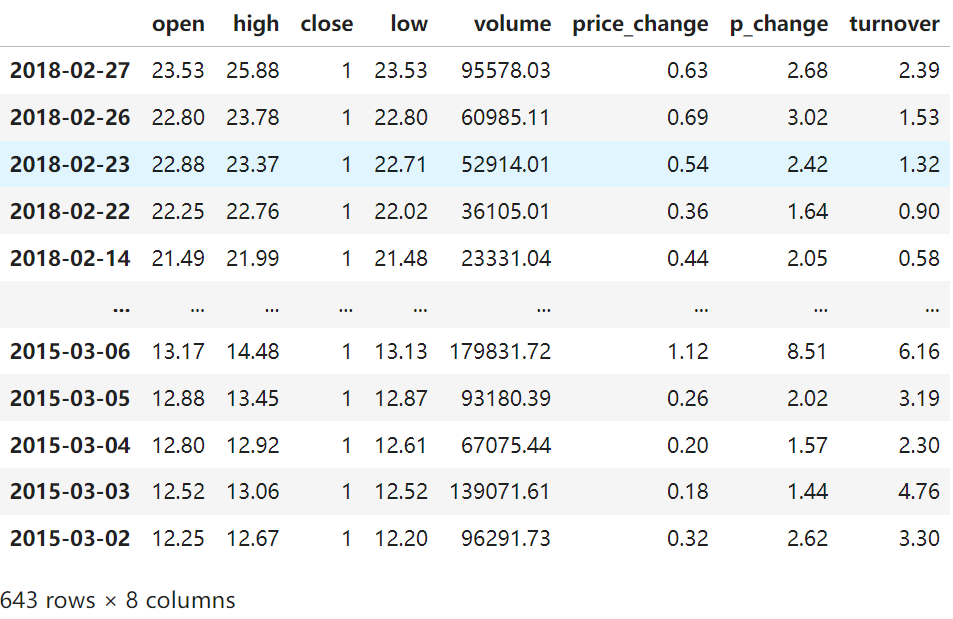This screenshot has width=953, height=619.
Task: Click the 2015-03-06 row index
Action: [70, 351]
